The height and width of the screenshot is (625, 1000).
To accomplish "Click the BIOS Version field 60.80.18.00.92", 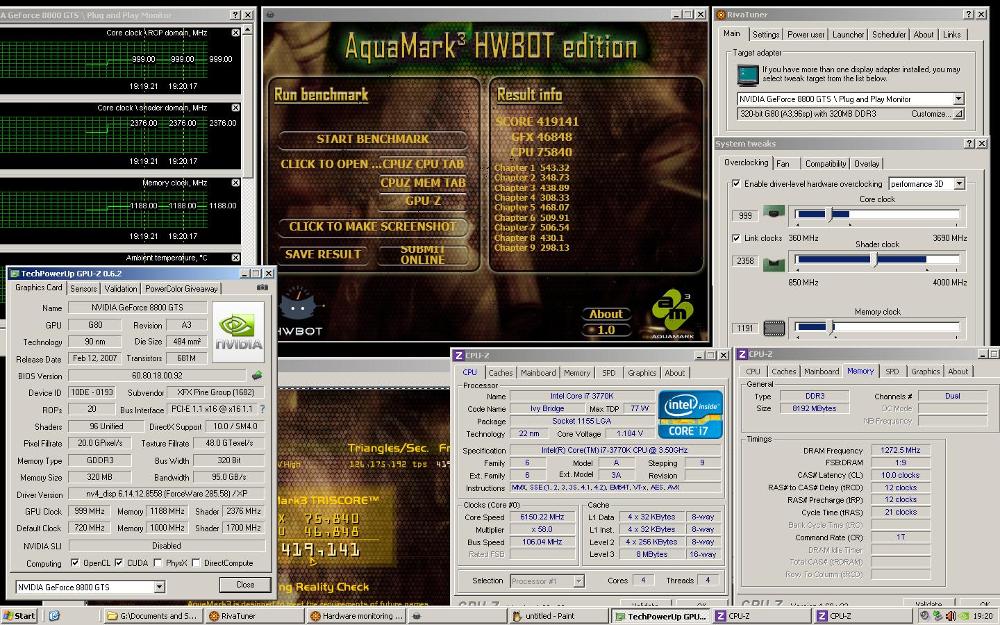I will pos(157,376).
